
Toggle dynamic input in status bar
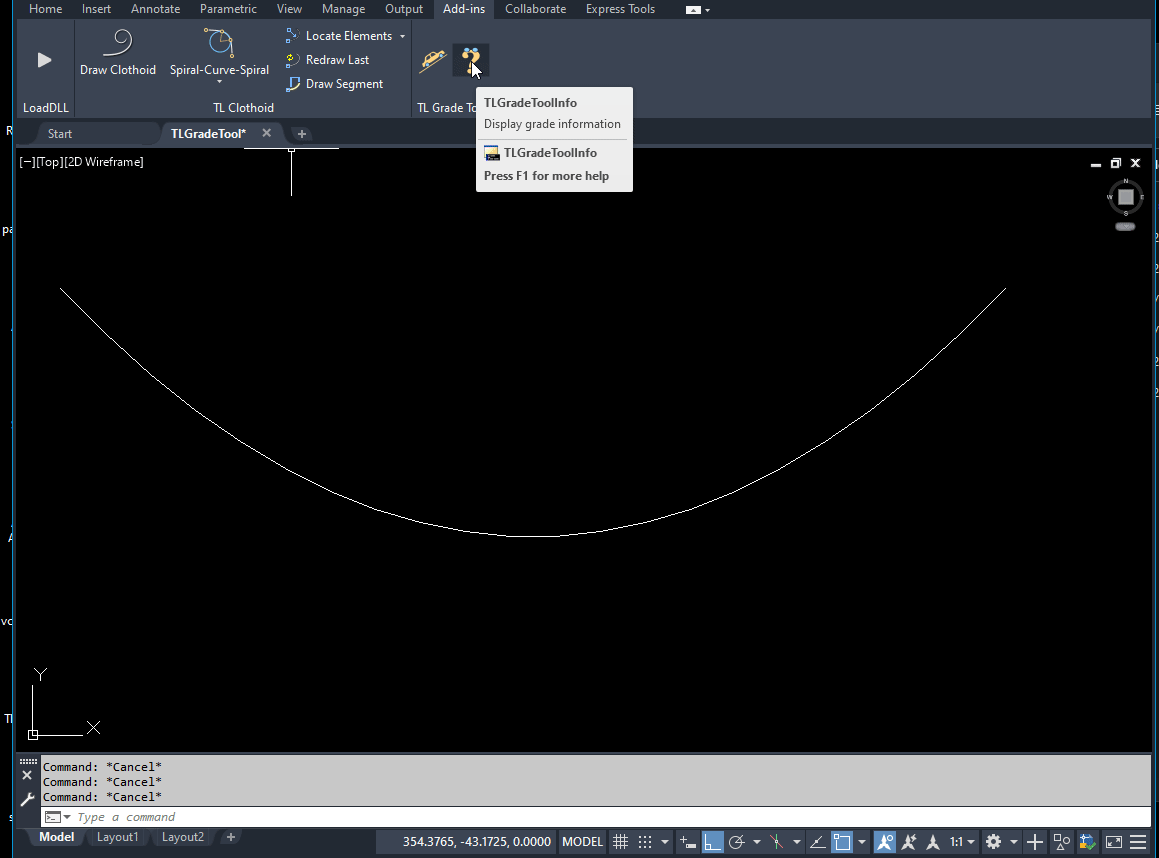(687, 842)
